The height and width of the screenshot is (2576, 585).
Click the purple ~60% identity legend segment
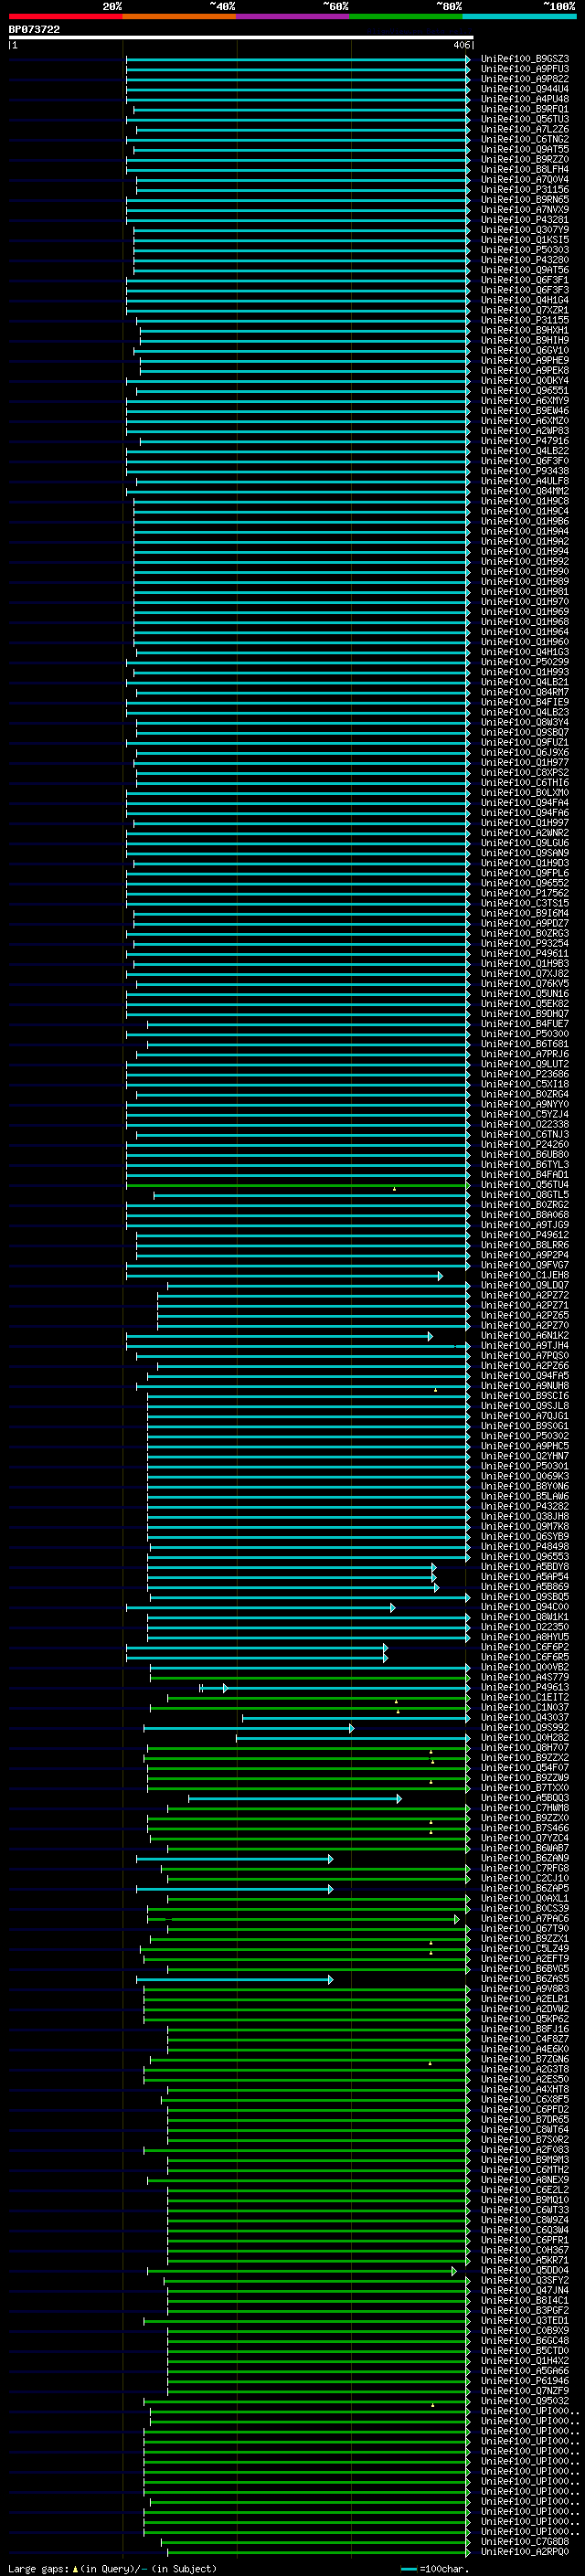pos(293,16)
